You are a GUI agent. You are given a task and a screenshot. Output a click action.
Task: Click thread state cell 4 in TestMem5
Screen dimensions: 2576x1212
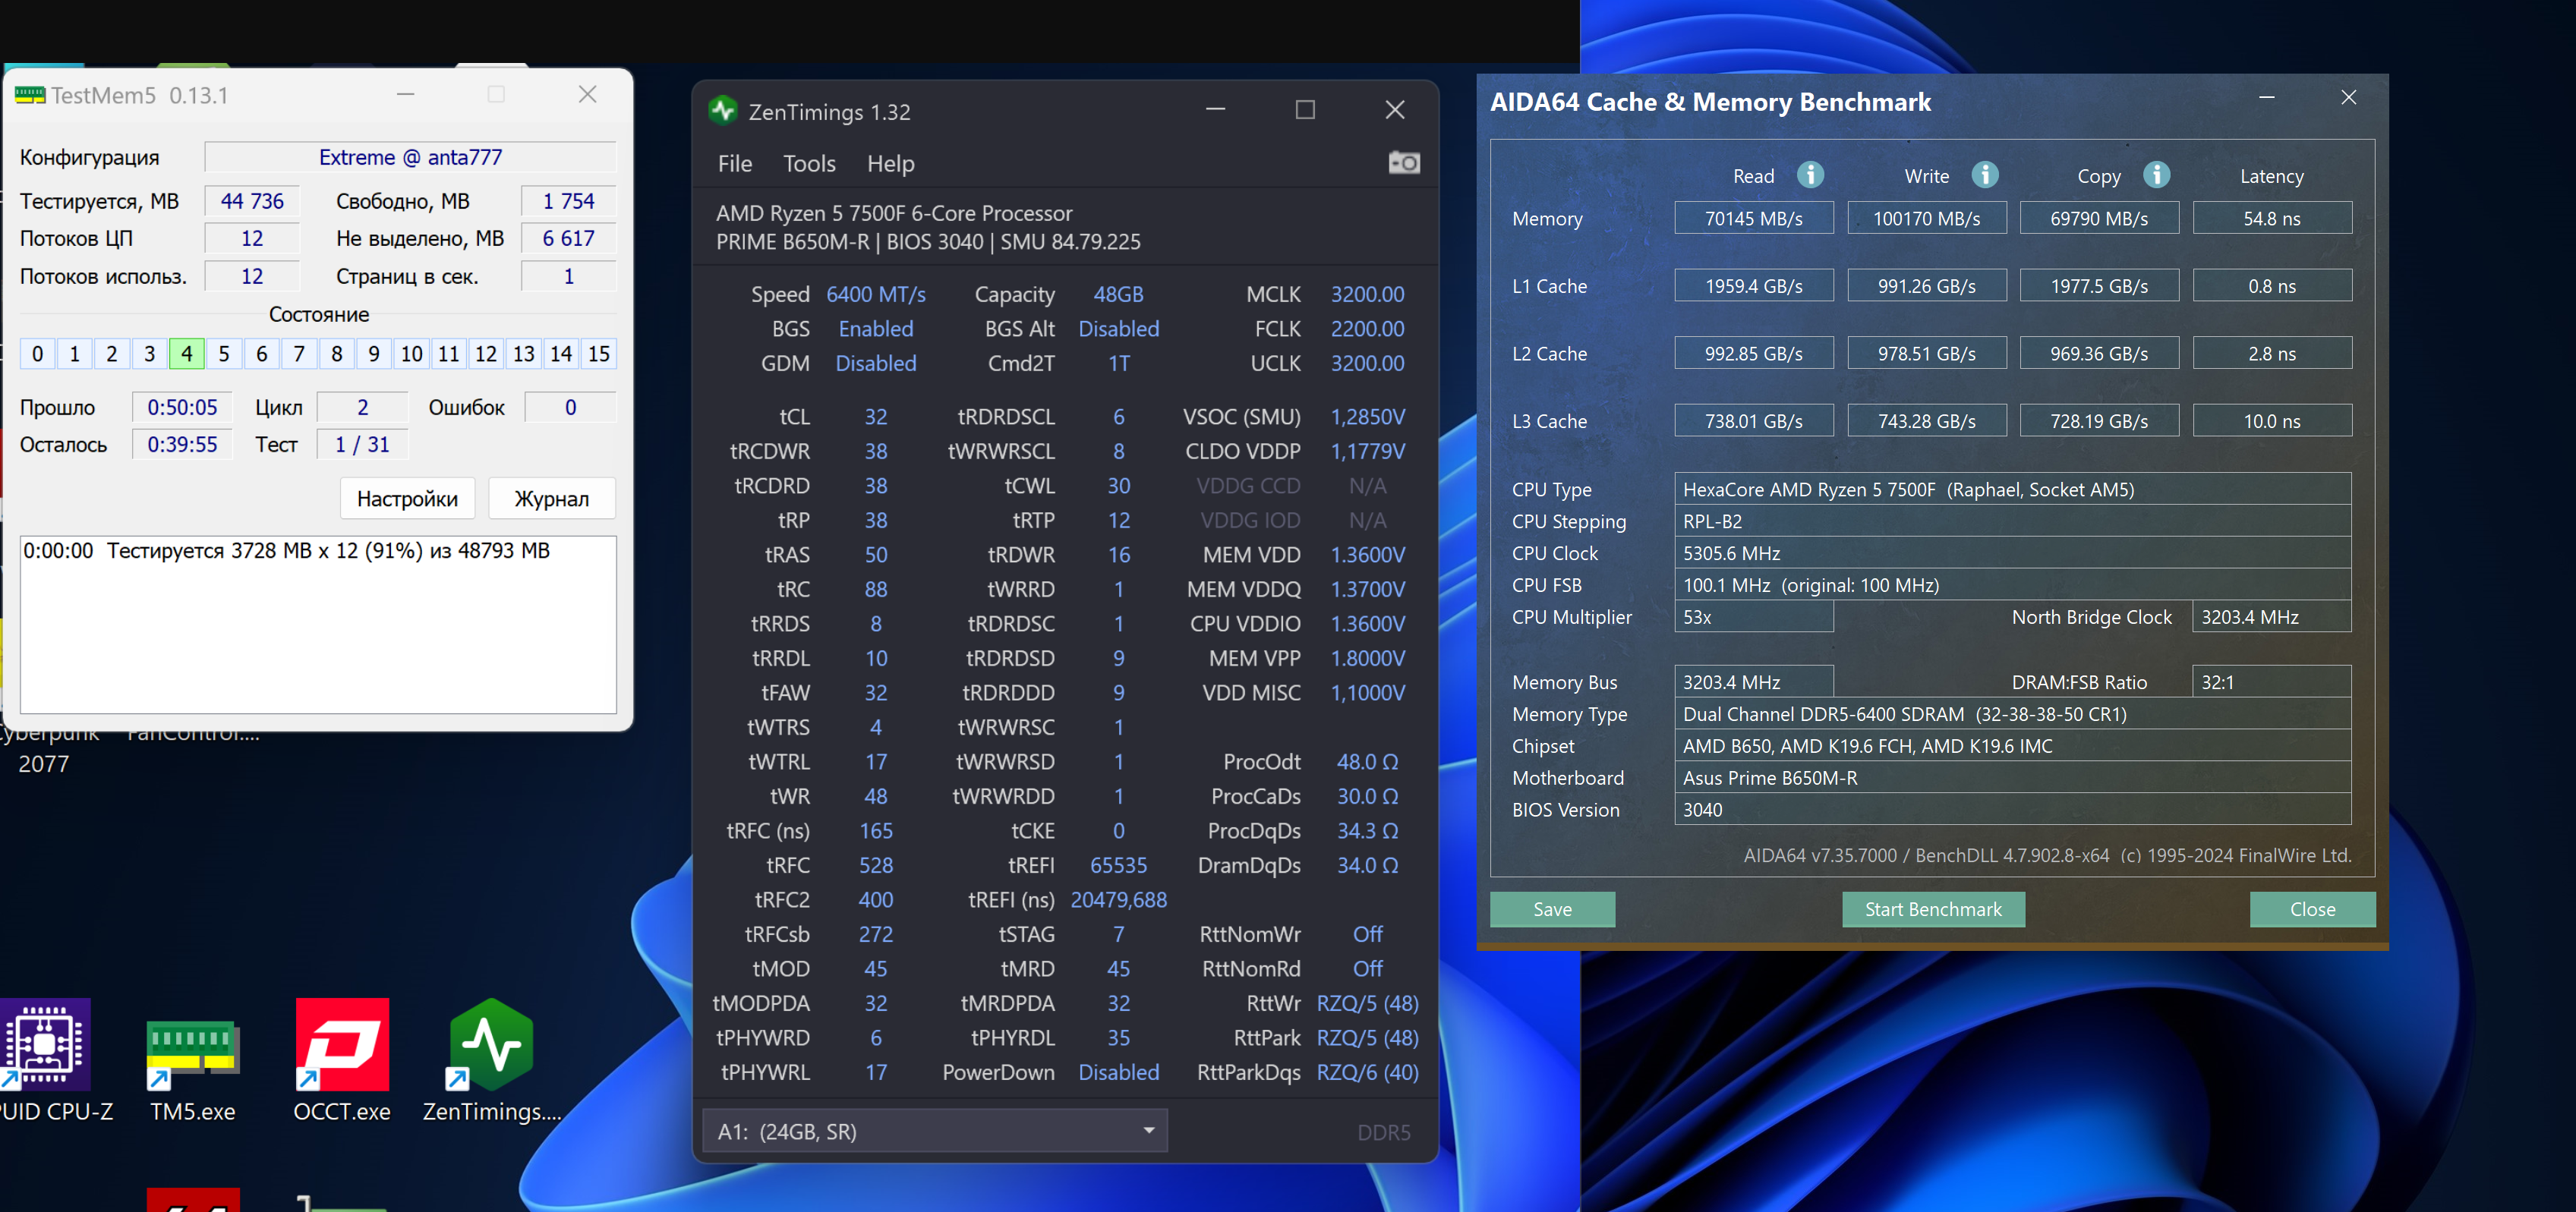click(186, 354)
